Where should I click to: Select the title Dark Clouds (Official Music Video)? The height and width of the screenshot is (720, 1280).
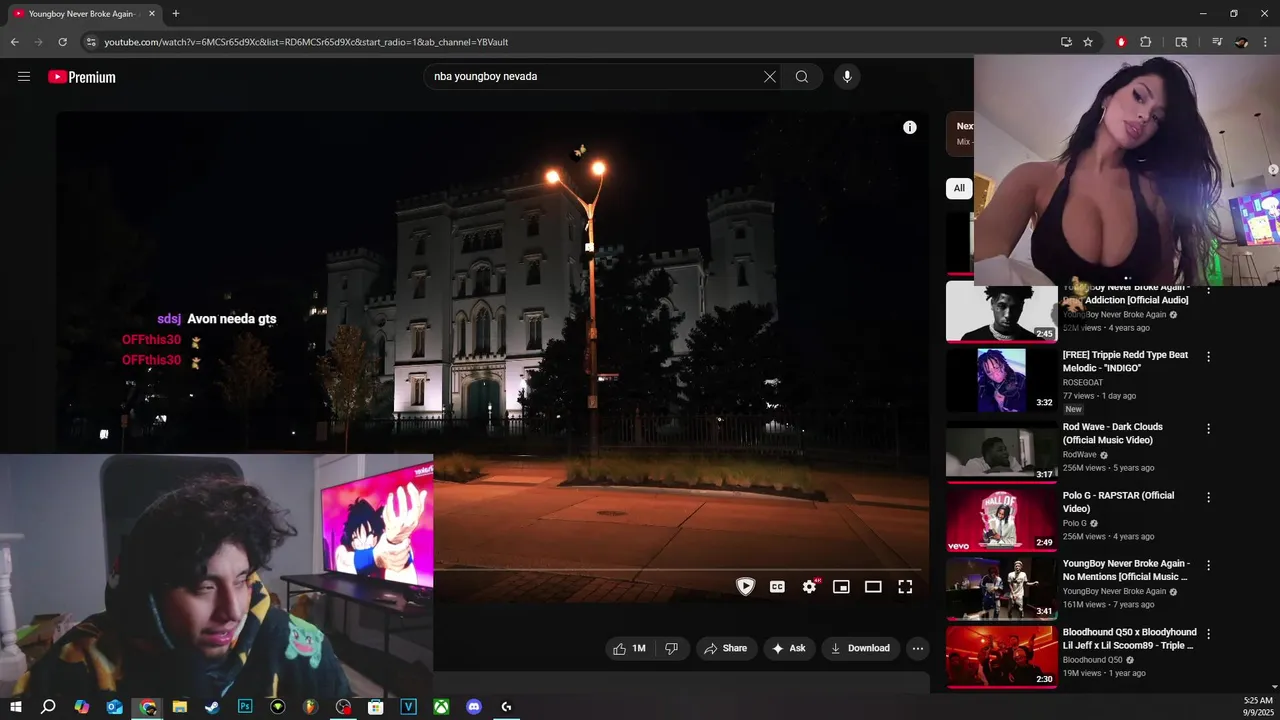[x=1113, y=434]
